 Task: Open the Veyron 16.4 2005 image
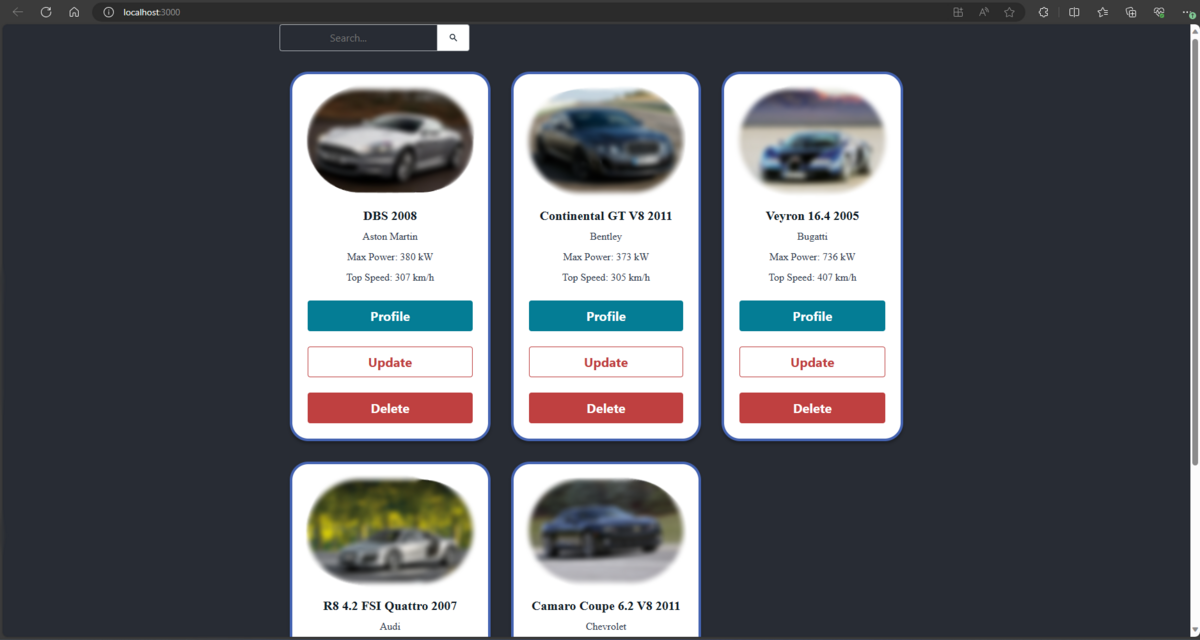pyautogui.click(x=812, y=140)
